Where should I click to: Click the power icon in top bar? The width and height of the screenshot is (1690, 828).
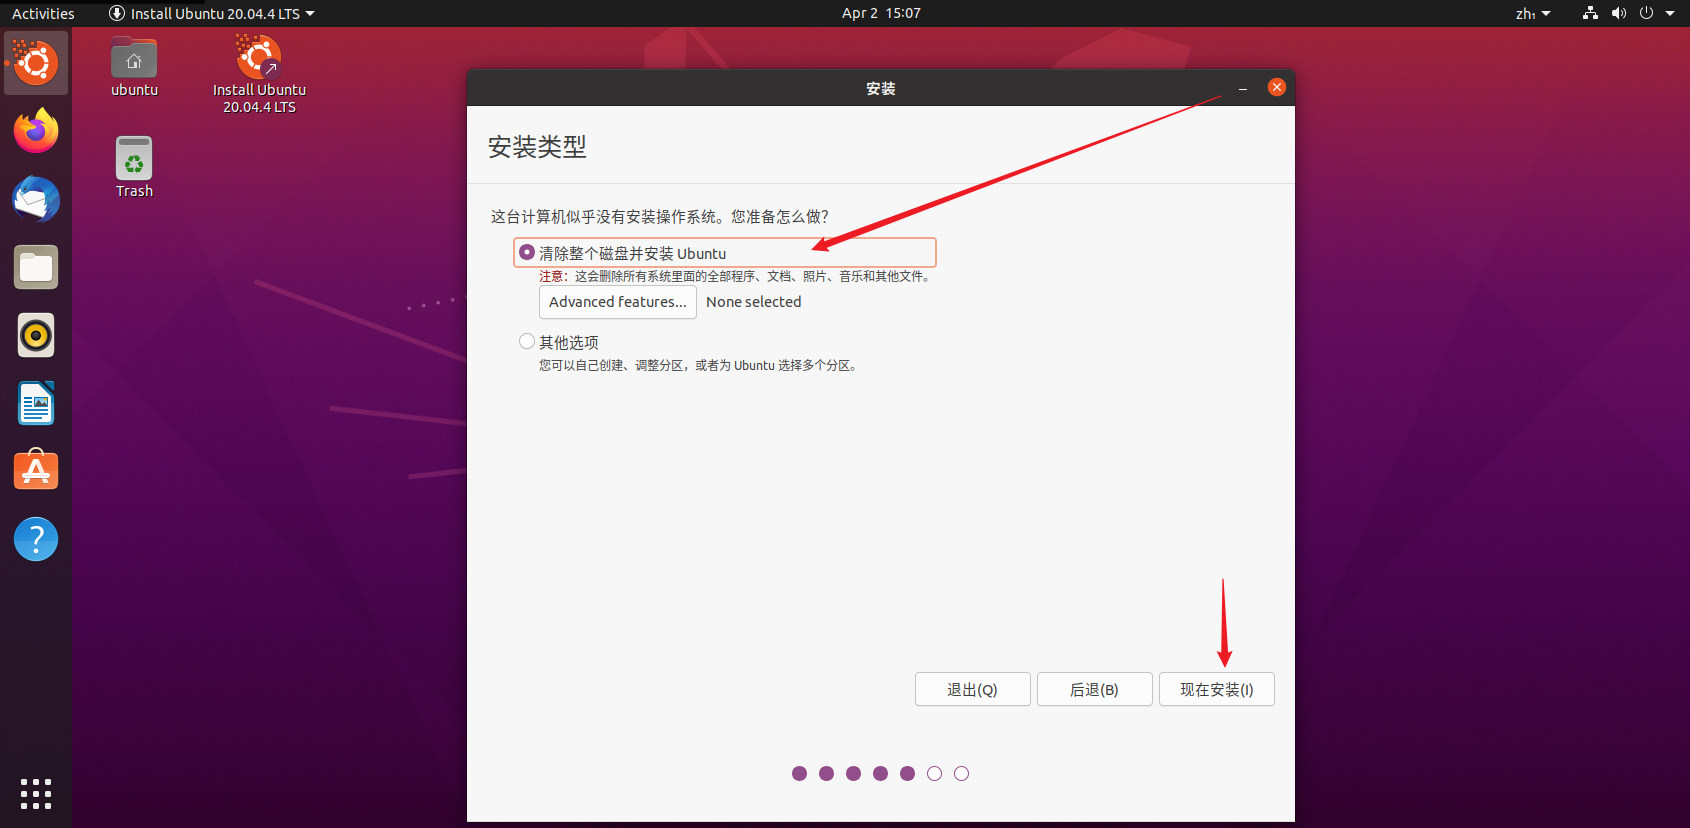(1646, 13)
